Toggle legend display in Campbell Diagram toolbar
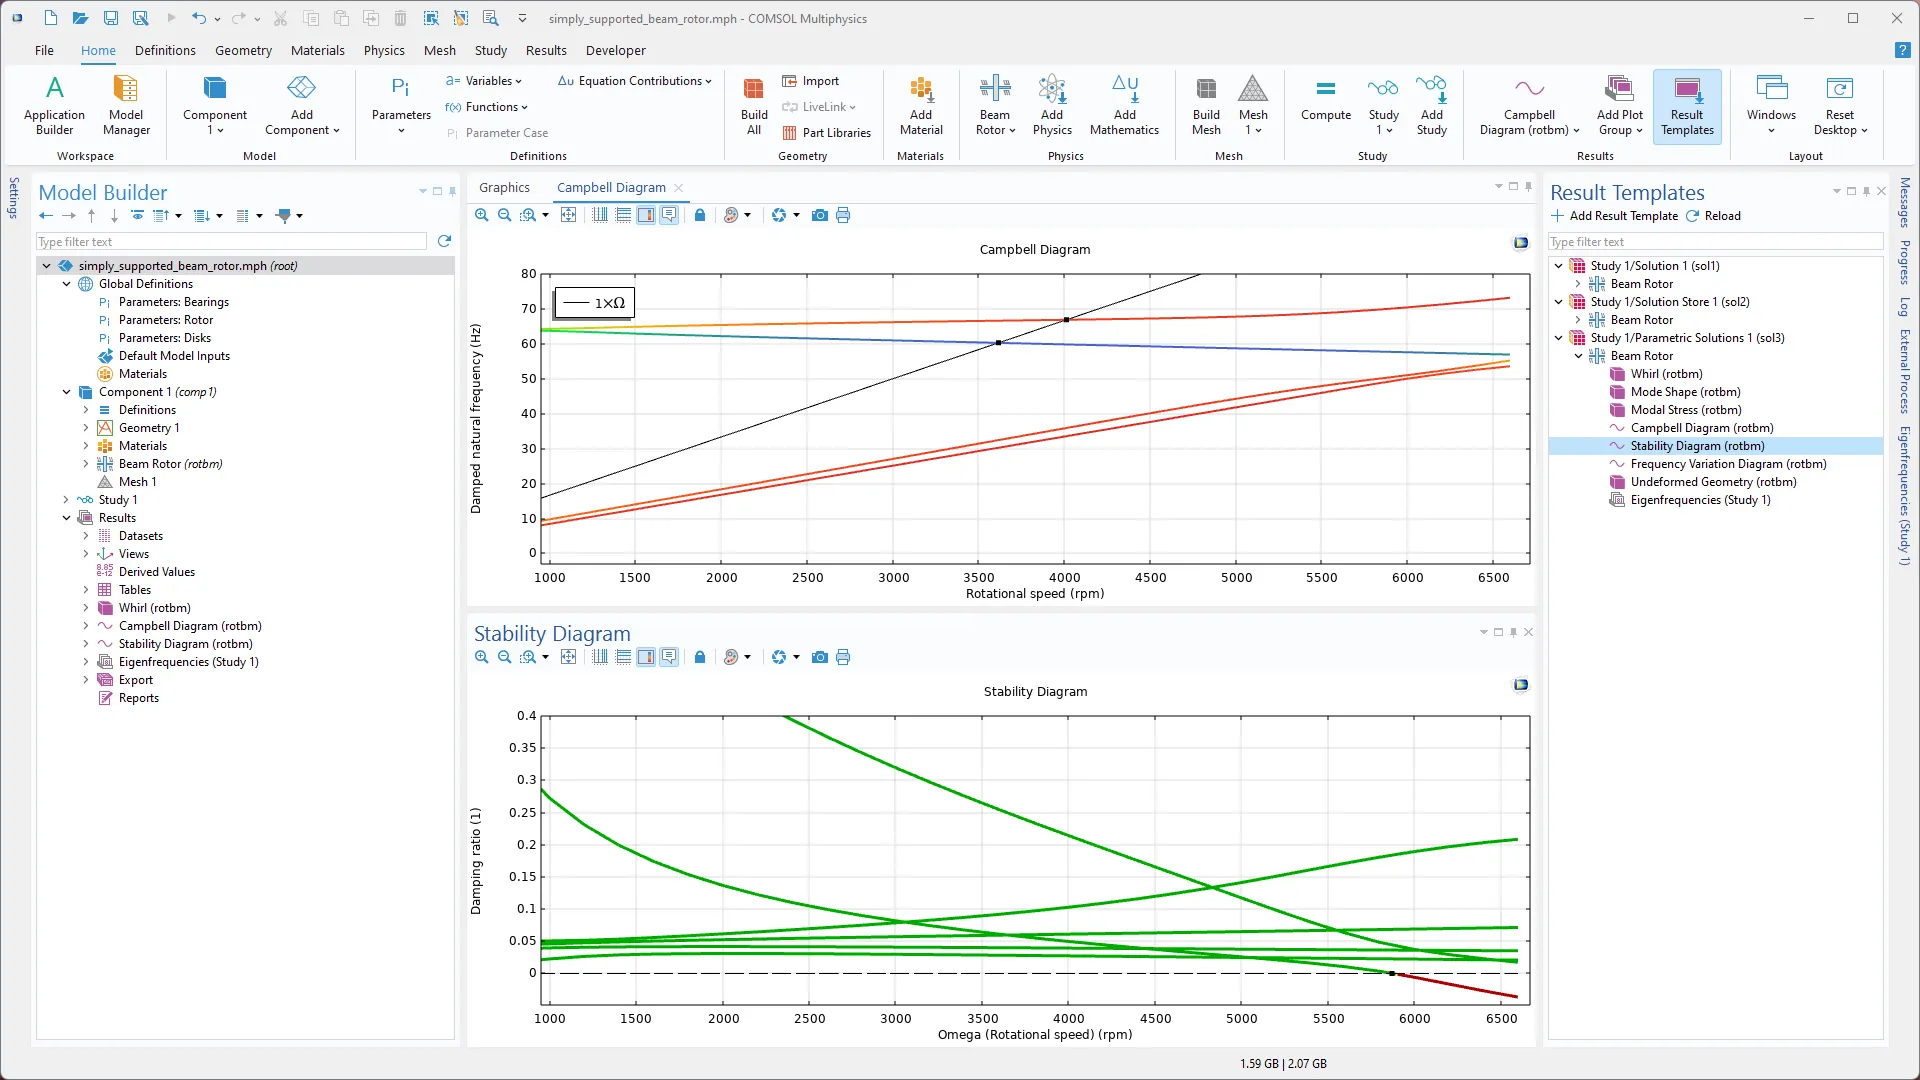The width and height of the screenshot is (1920, 1080). tap(646, 215)
